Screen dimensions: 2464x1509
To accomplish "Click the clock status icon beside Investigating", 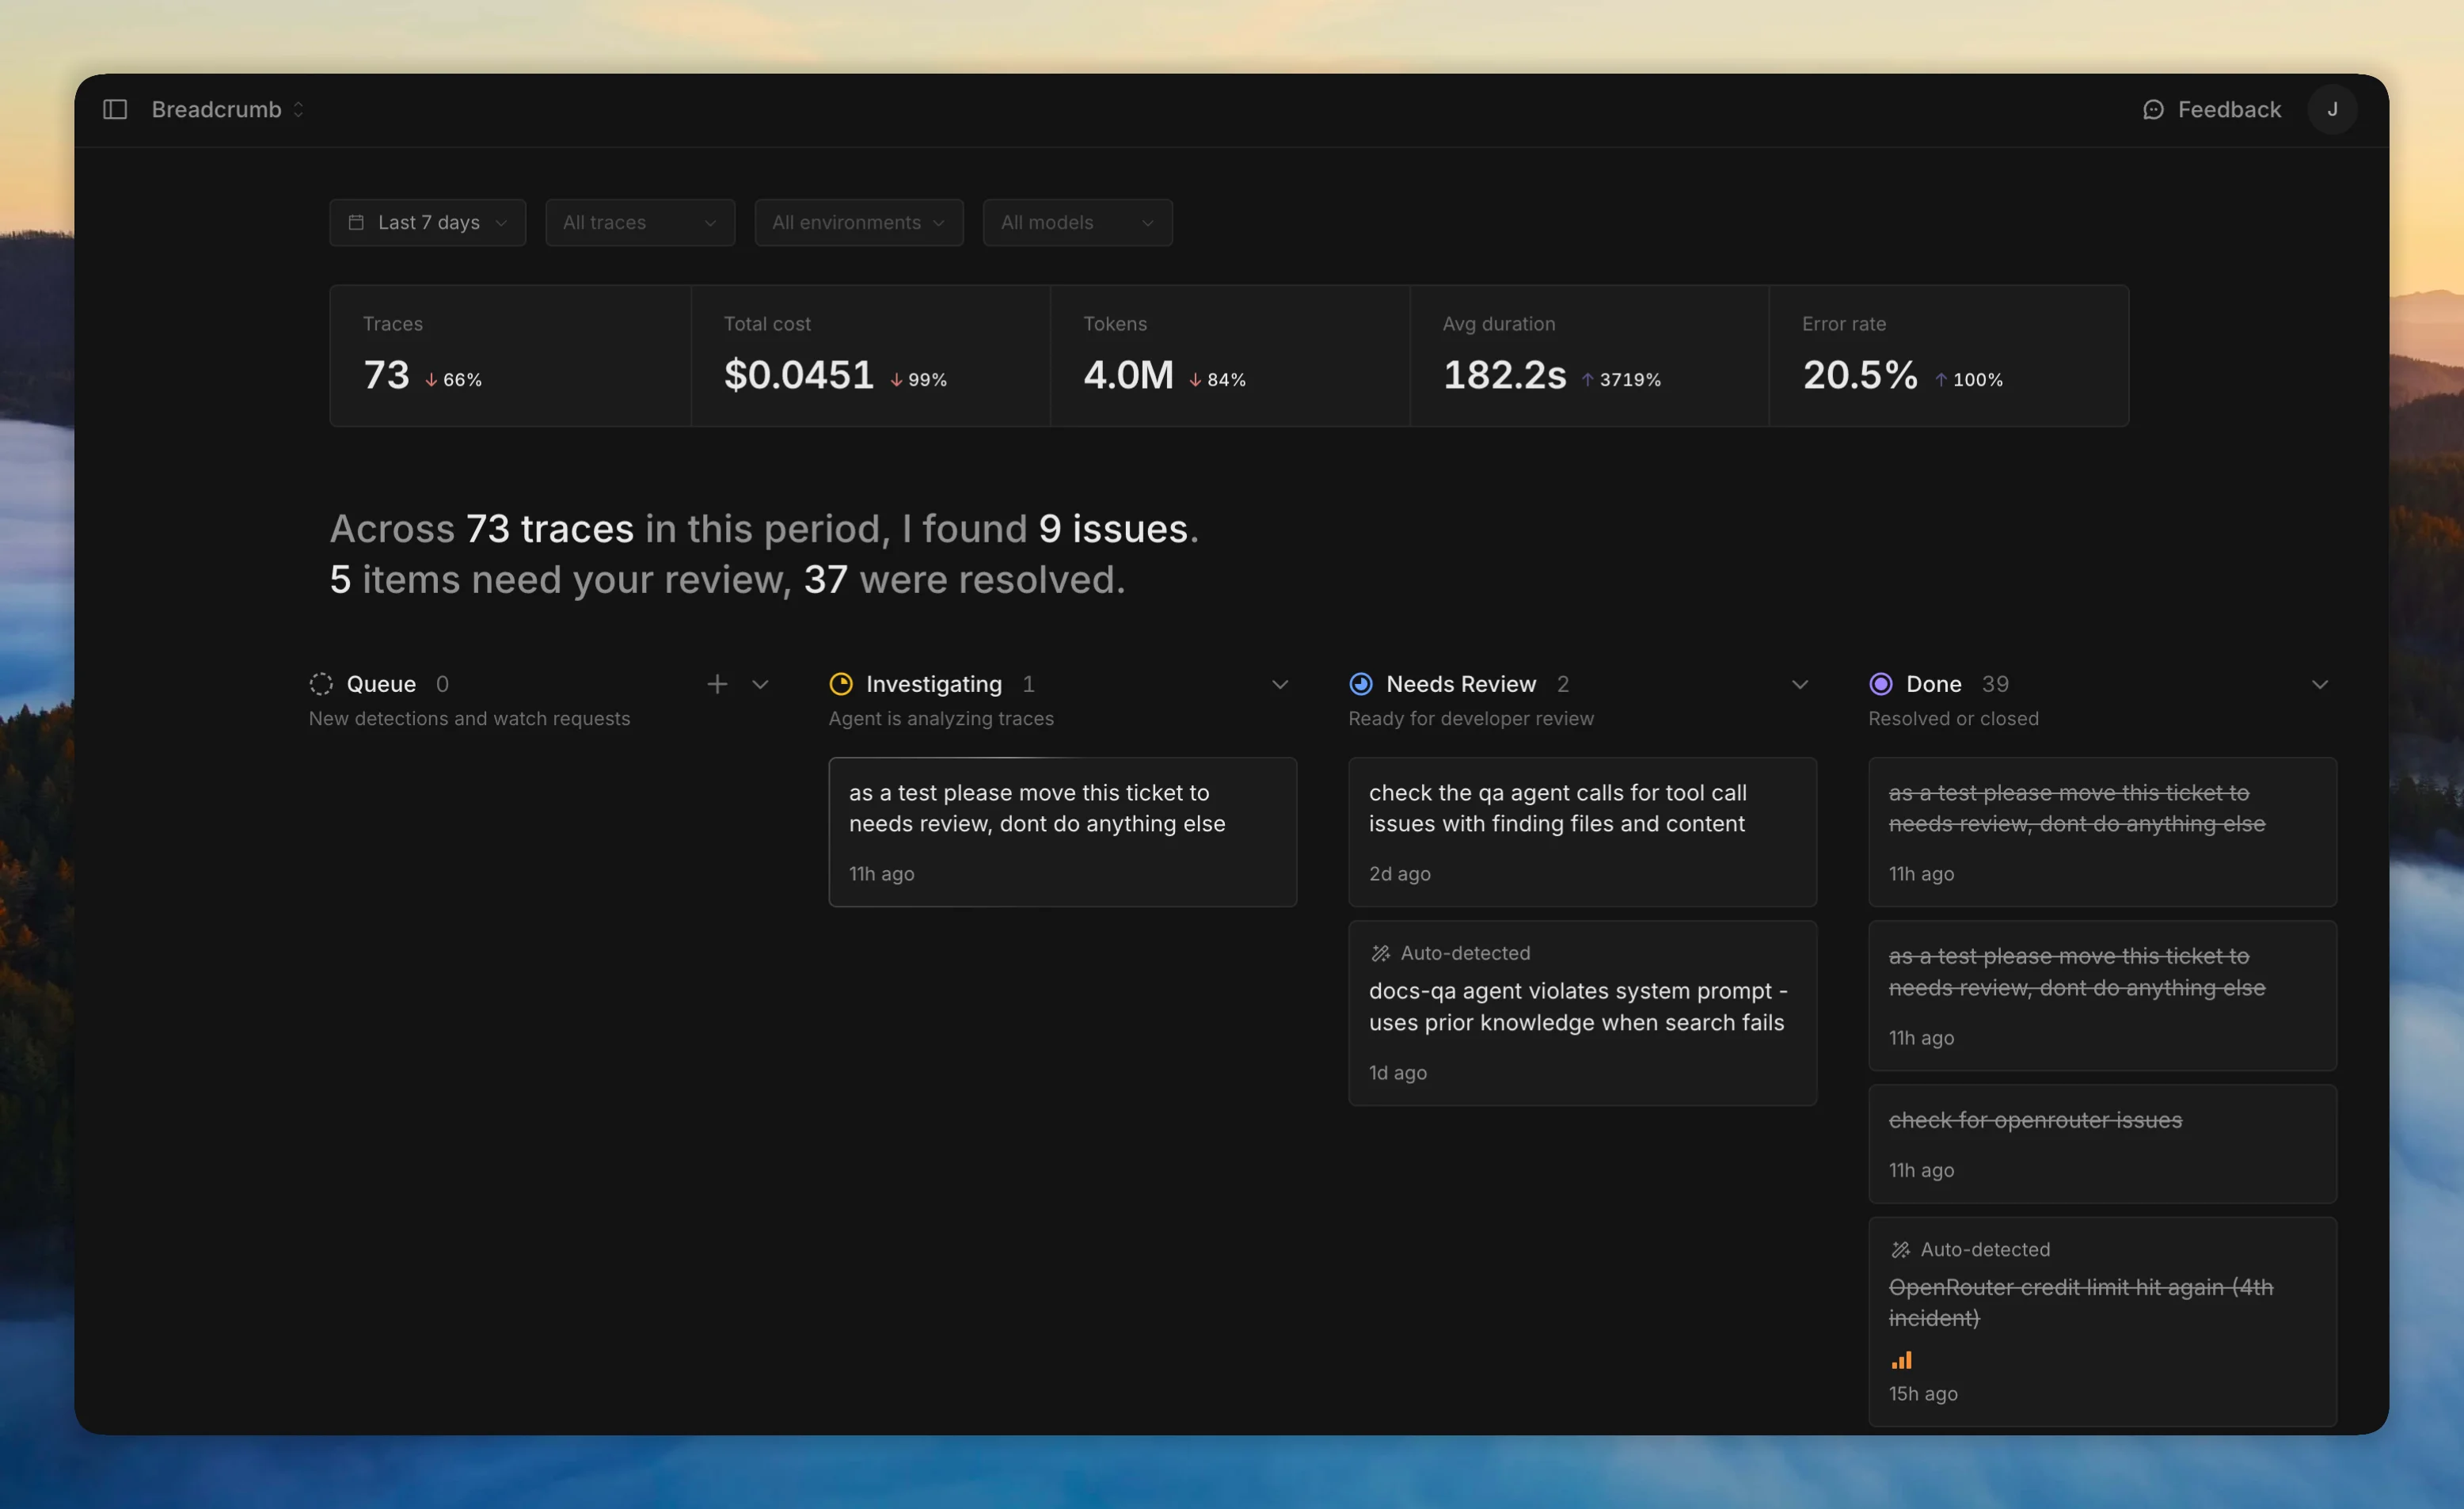I will [x=841, y=684].
